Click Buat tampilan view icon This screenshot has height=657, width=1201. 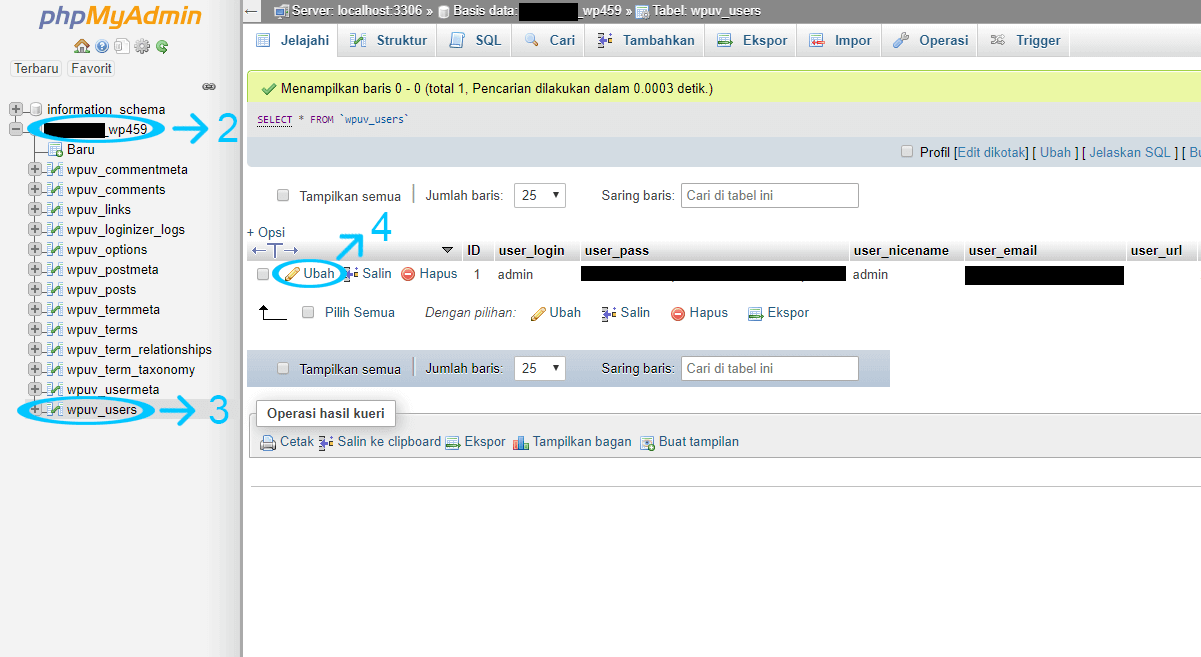point(647,442)
